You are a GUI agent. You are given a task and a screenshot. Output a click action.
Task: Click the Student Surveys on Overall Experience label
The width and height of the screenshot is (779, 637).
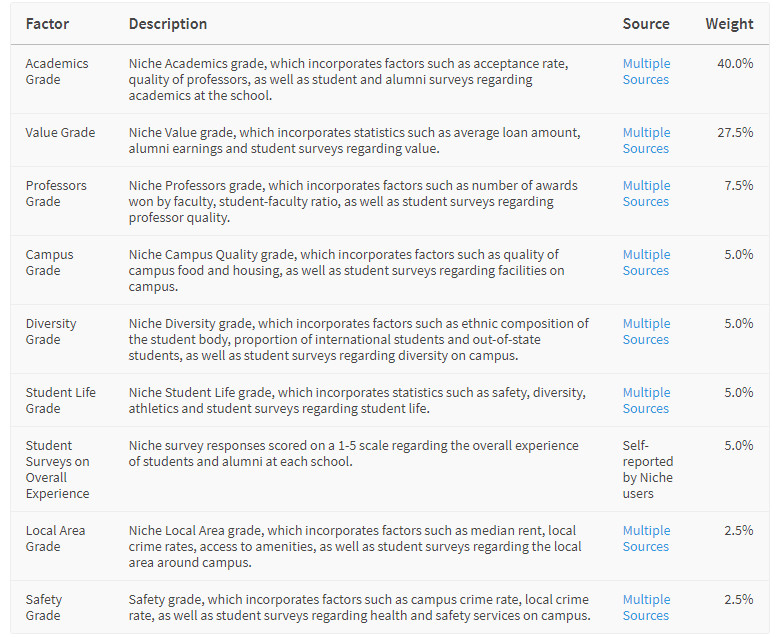[58, 469]
